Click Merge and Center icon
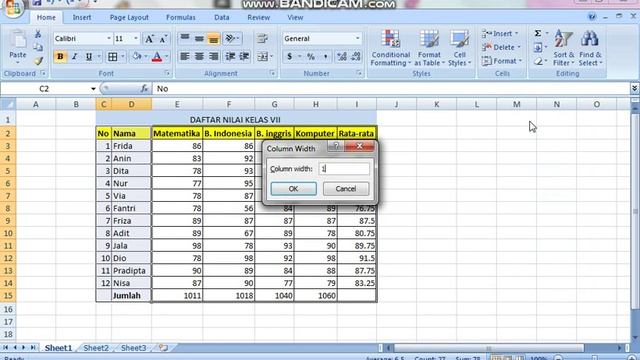 (x=262, y=56)
